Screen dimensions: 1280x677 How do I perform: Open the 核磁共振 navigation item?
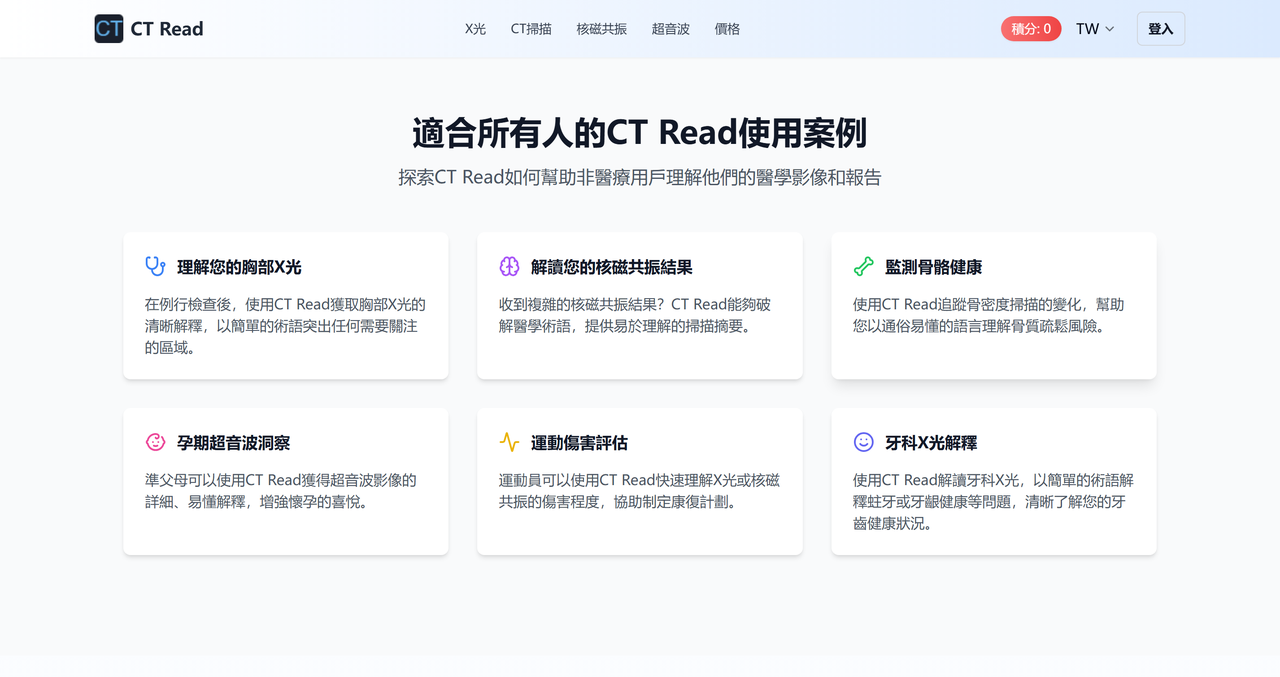tap(602, 29)
